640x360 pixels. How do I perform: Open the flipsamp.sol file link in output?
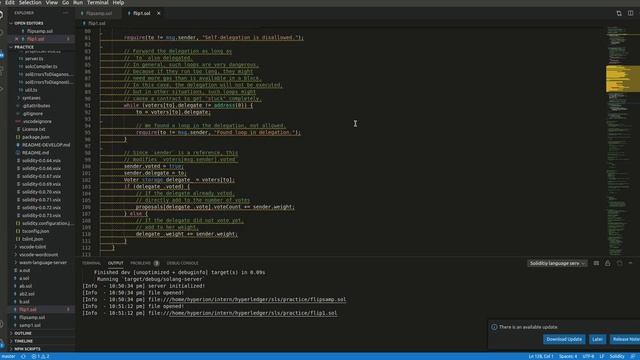click(x=258, y=300)
